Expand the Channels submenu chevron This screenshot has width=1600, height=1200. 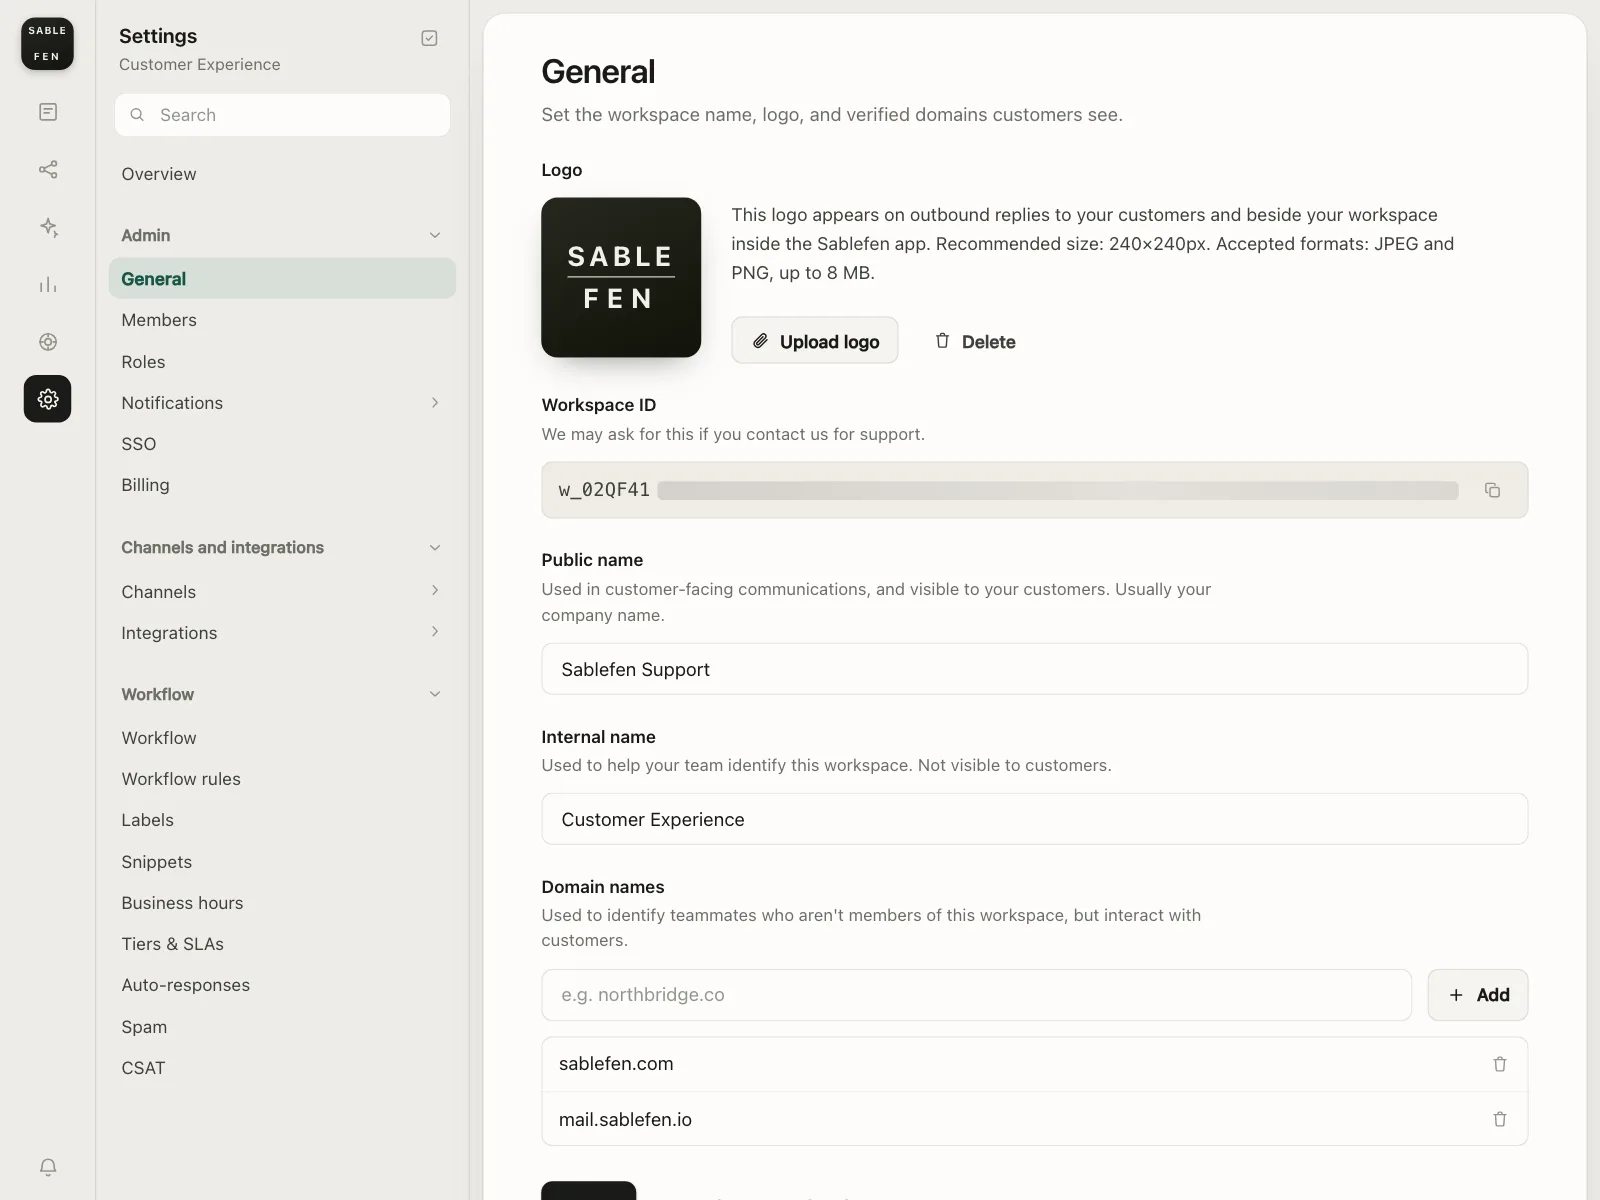coord(435,590)
